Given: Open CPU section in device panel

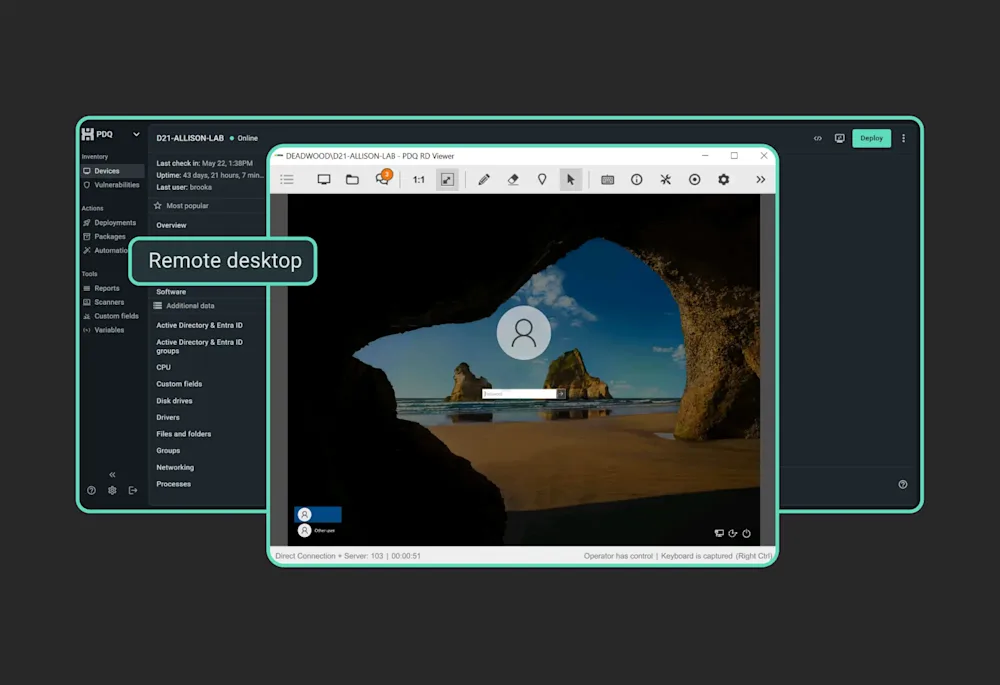Looking at the screenshot, I should tap(163, 367).
